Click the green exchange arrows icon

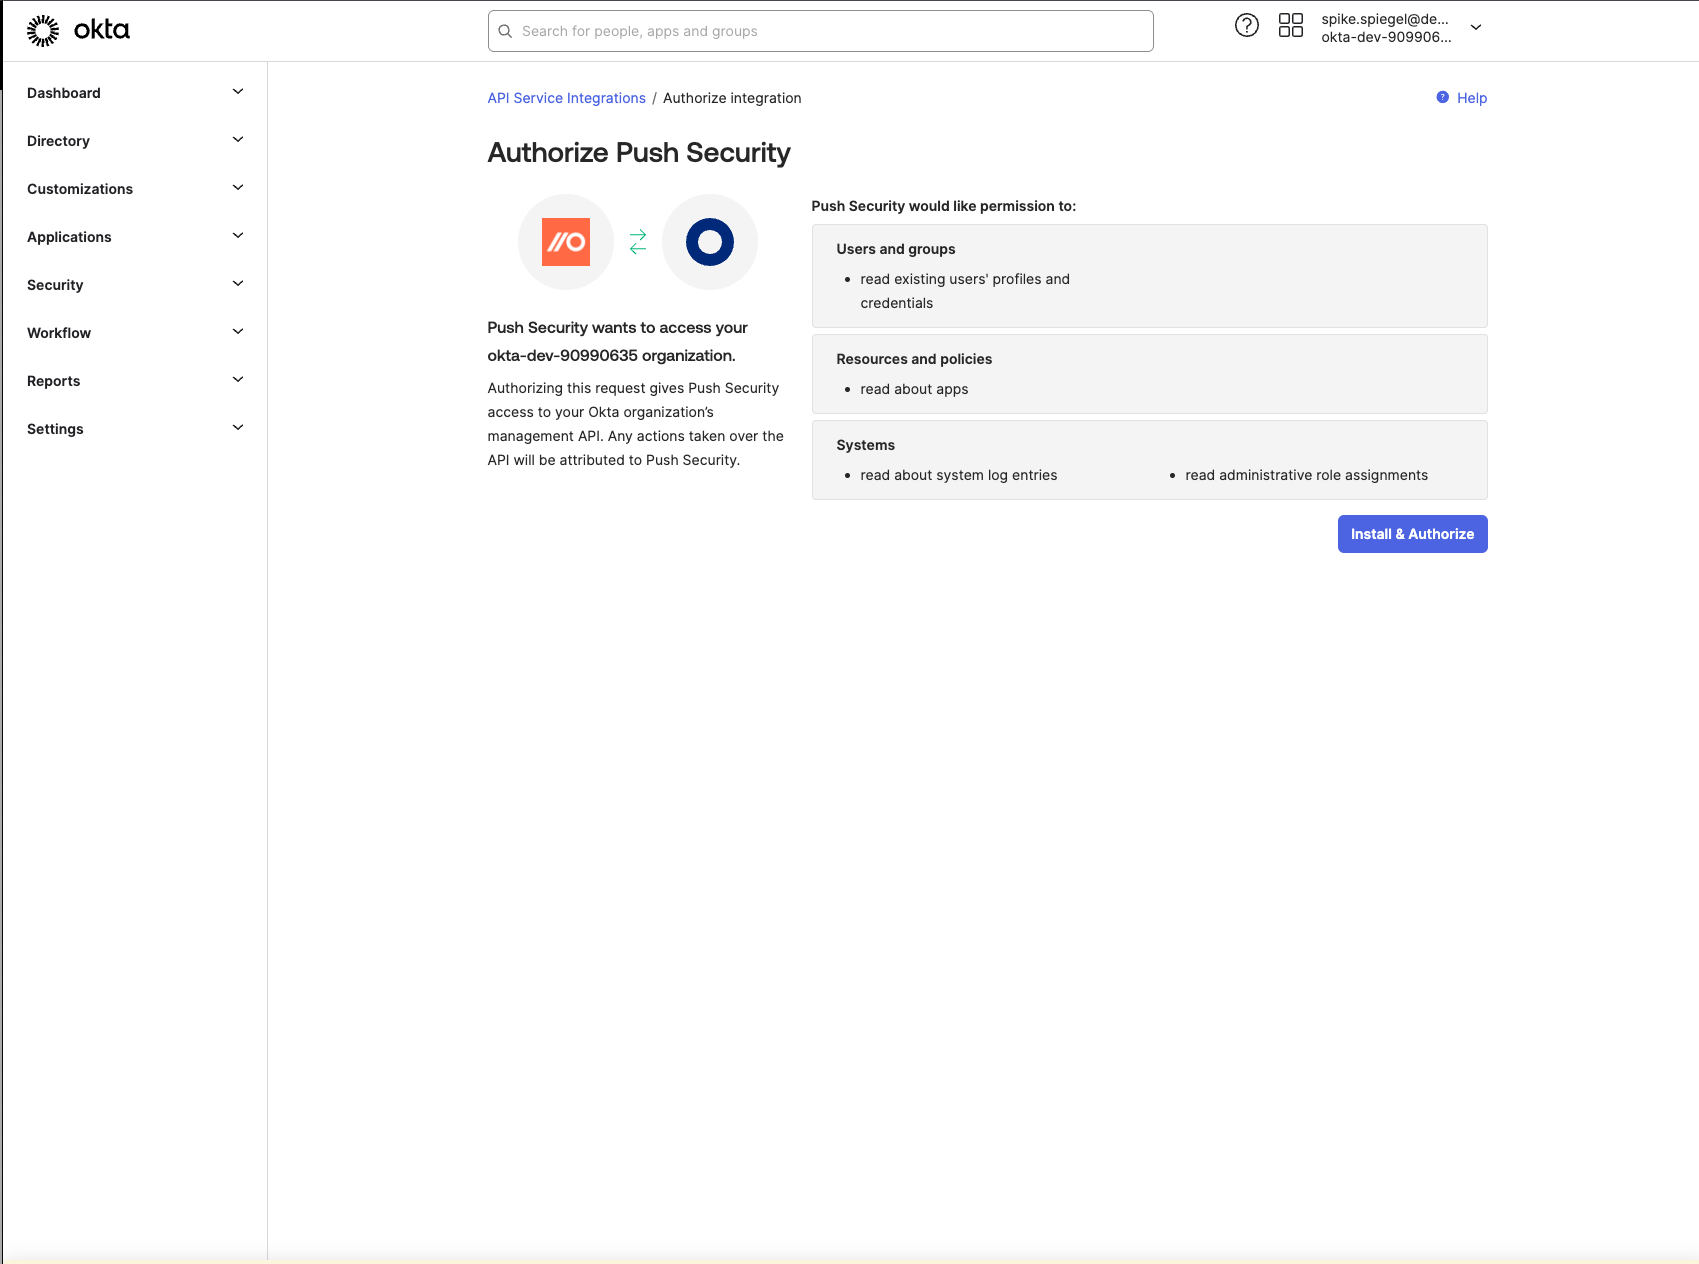point(638,242)
